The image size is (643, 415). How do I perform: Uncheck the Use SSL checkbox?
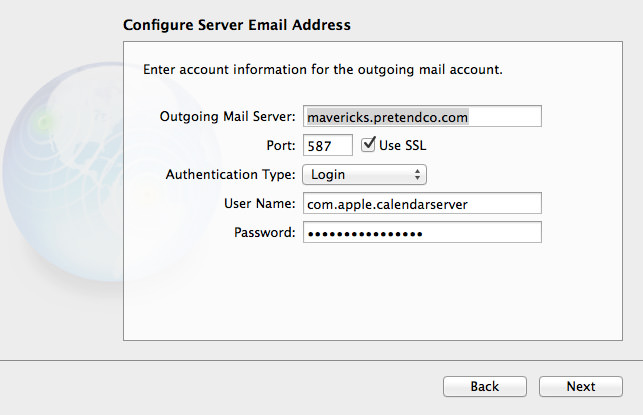368,144
